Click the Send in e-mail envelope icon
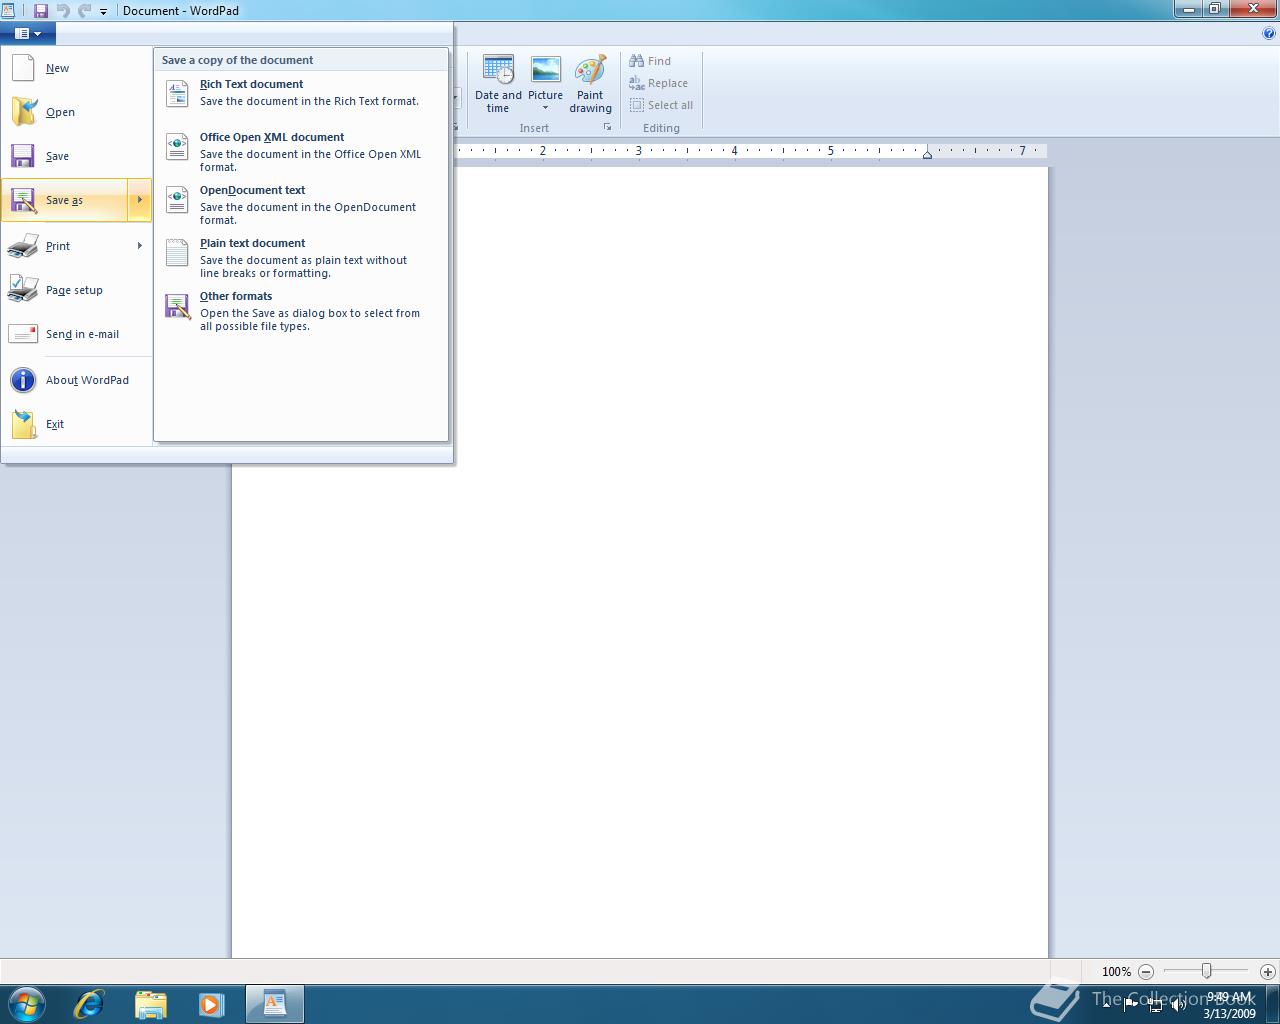 [23, 334]
